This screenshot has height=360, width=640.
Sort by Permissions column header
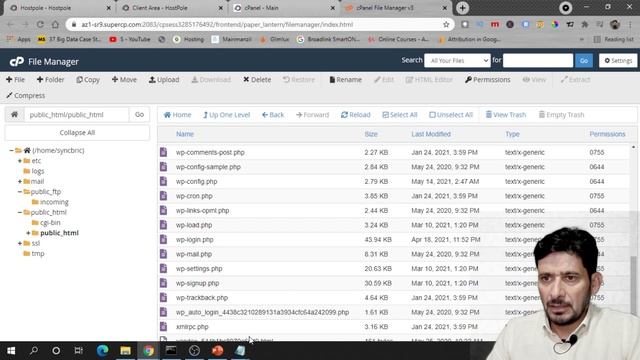pos(607,134)
